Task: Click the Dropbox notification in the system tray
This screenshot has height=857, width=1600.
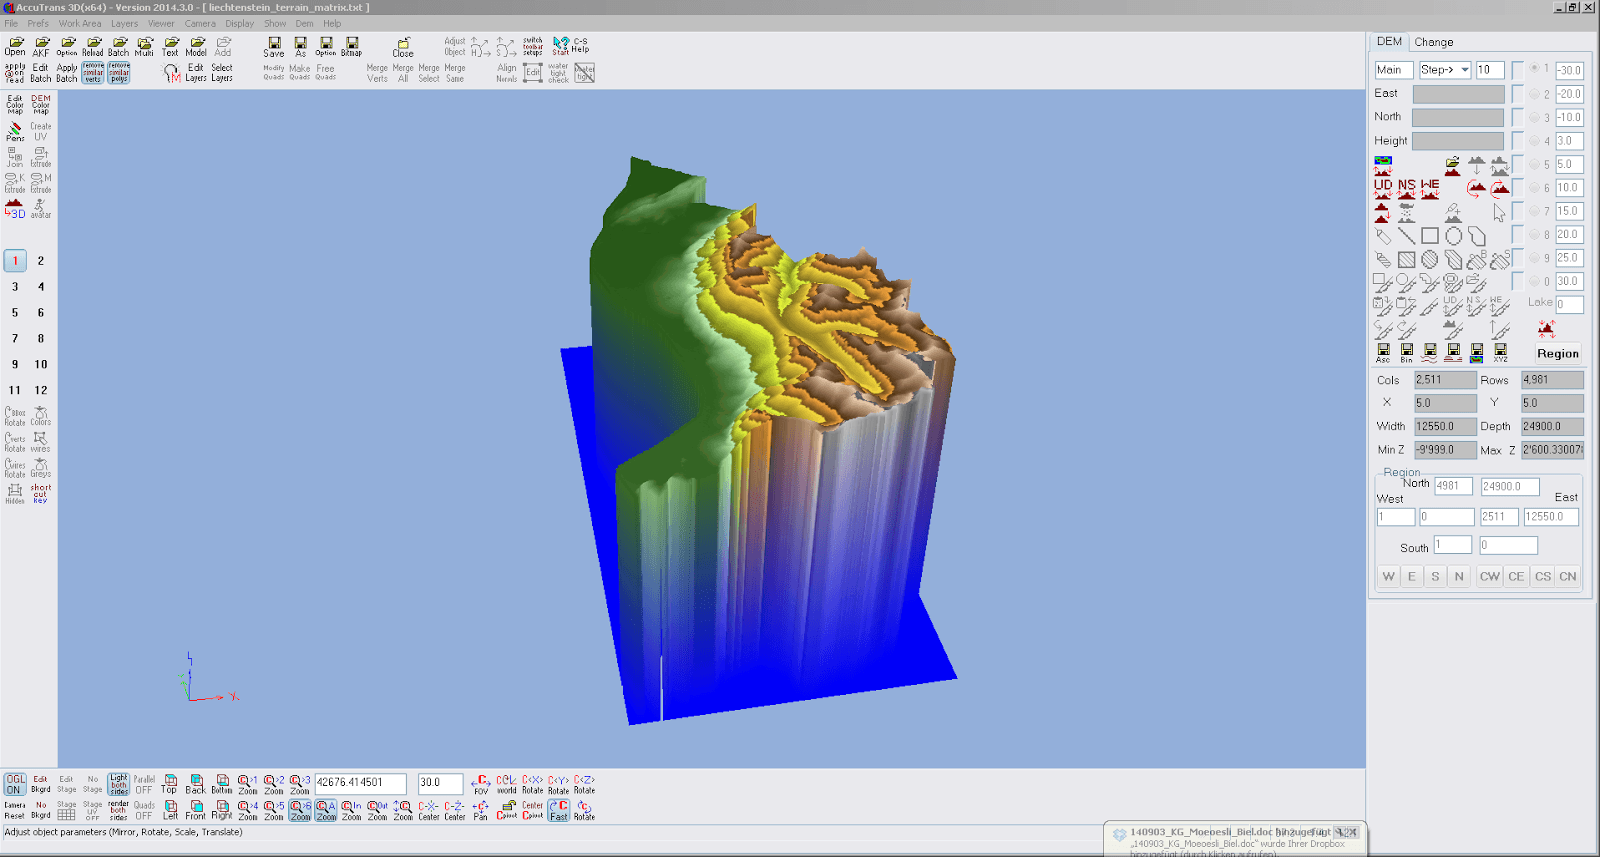Action: [x=1235, y=840]
